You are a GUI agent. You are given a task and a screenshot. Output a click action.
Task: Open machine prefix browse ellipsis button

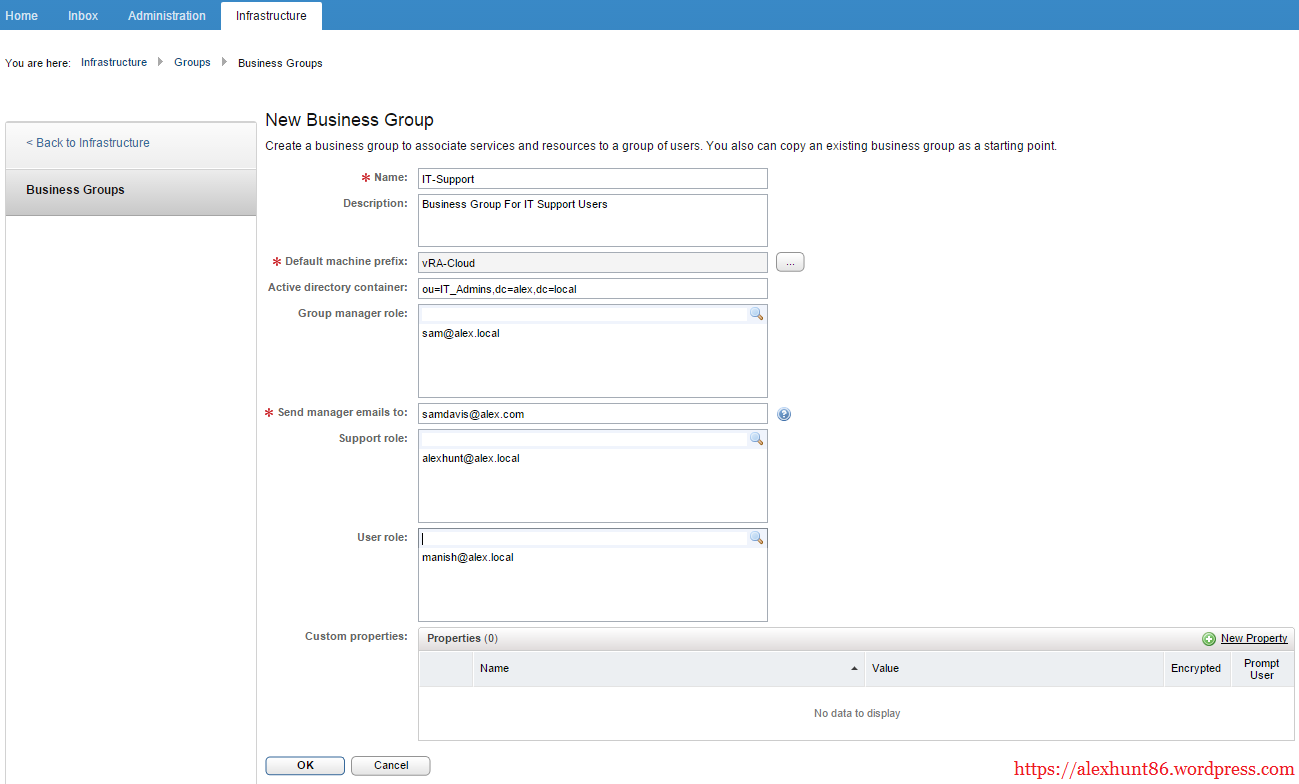790,263
